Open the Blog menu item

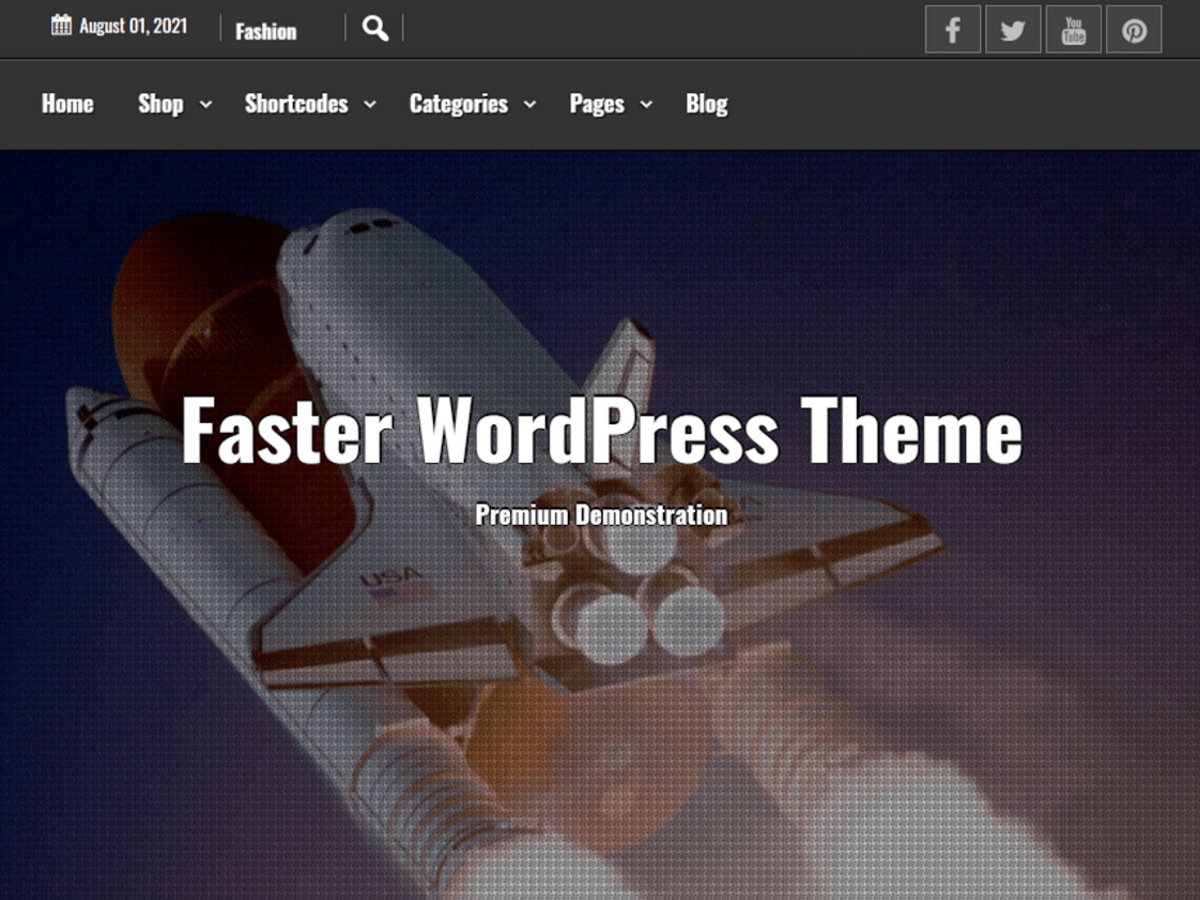point(706,104)
